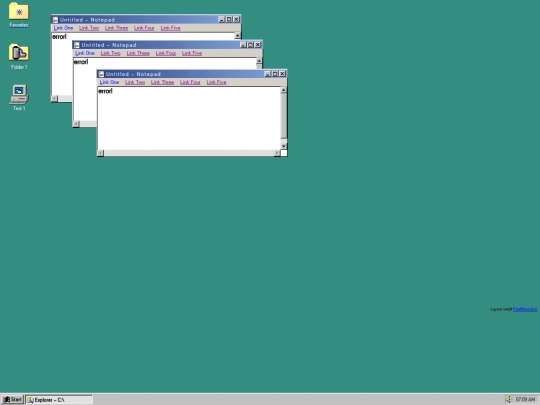
Task: Click the front Notepad title bar
Action: click(x=192, y=74)
